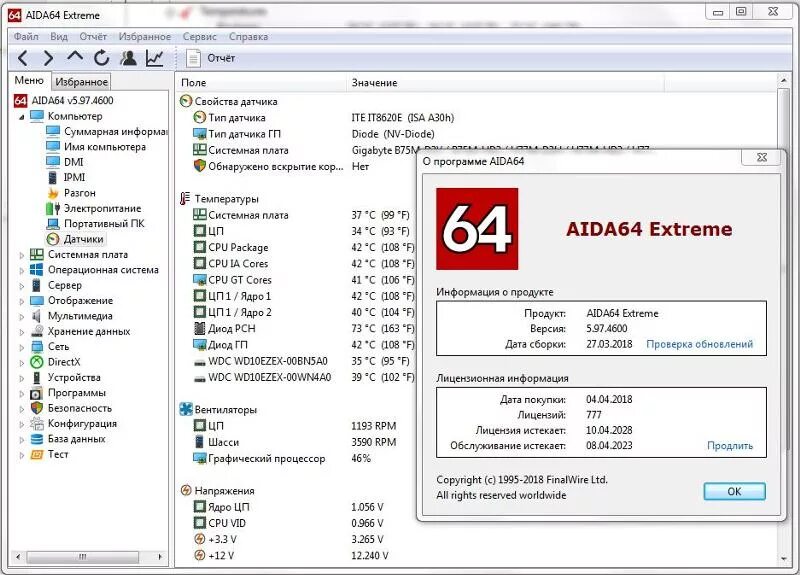Switch to the Меню tab
This screenshot has height=575, width=800.
pyautogui.click(x=29, y=81)
